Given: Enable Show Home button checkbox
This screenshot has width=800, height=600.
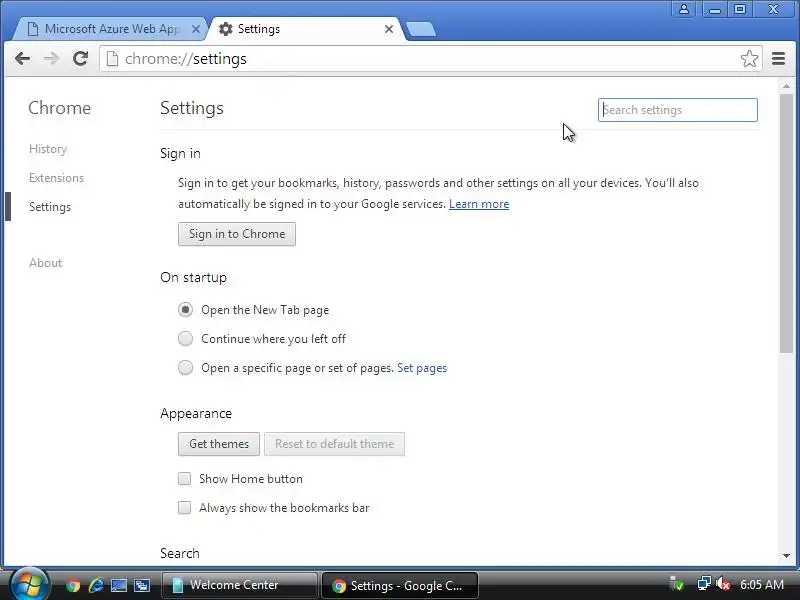Looking at the screenshot, I should pos(184,479).
